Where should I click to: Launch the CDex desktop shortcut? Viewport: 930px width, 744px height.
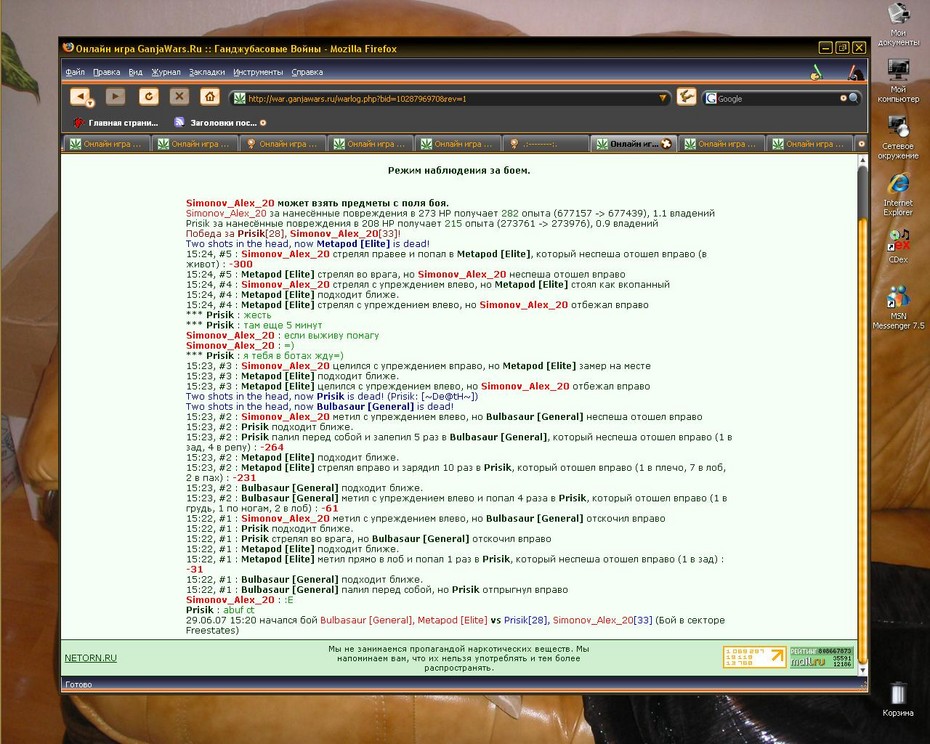[898, 246]
